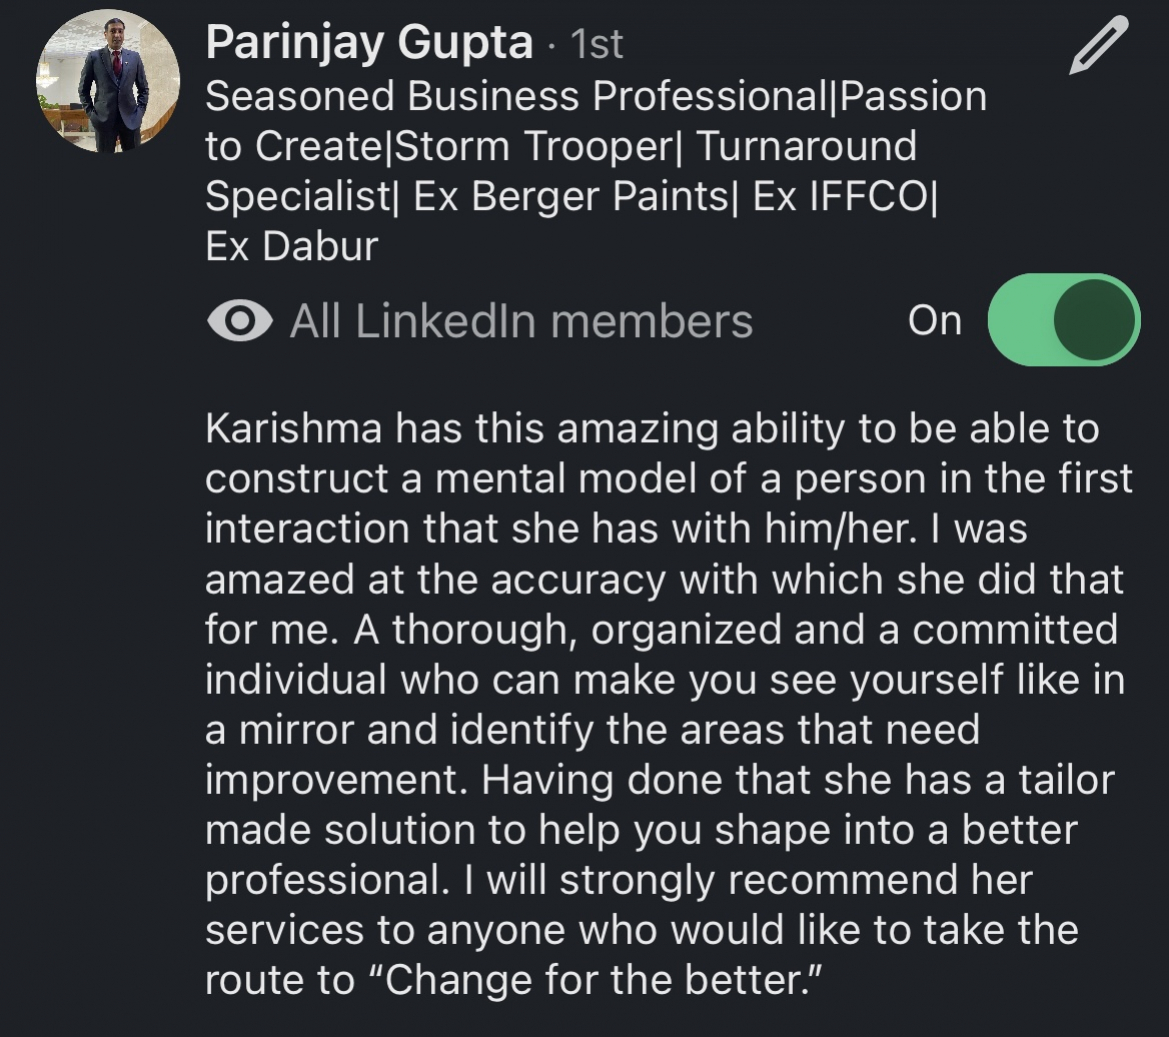
Task: Select the All LinkedIn members visibility label
Action: point(520,321)
